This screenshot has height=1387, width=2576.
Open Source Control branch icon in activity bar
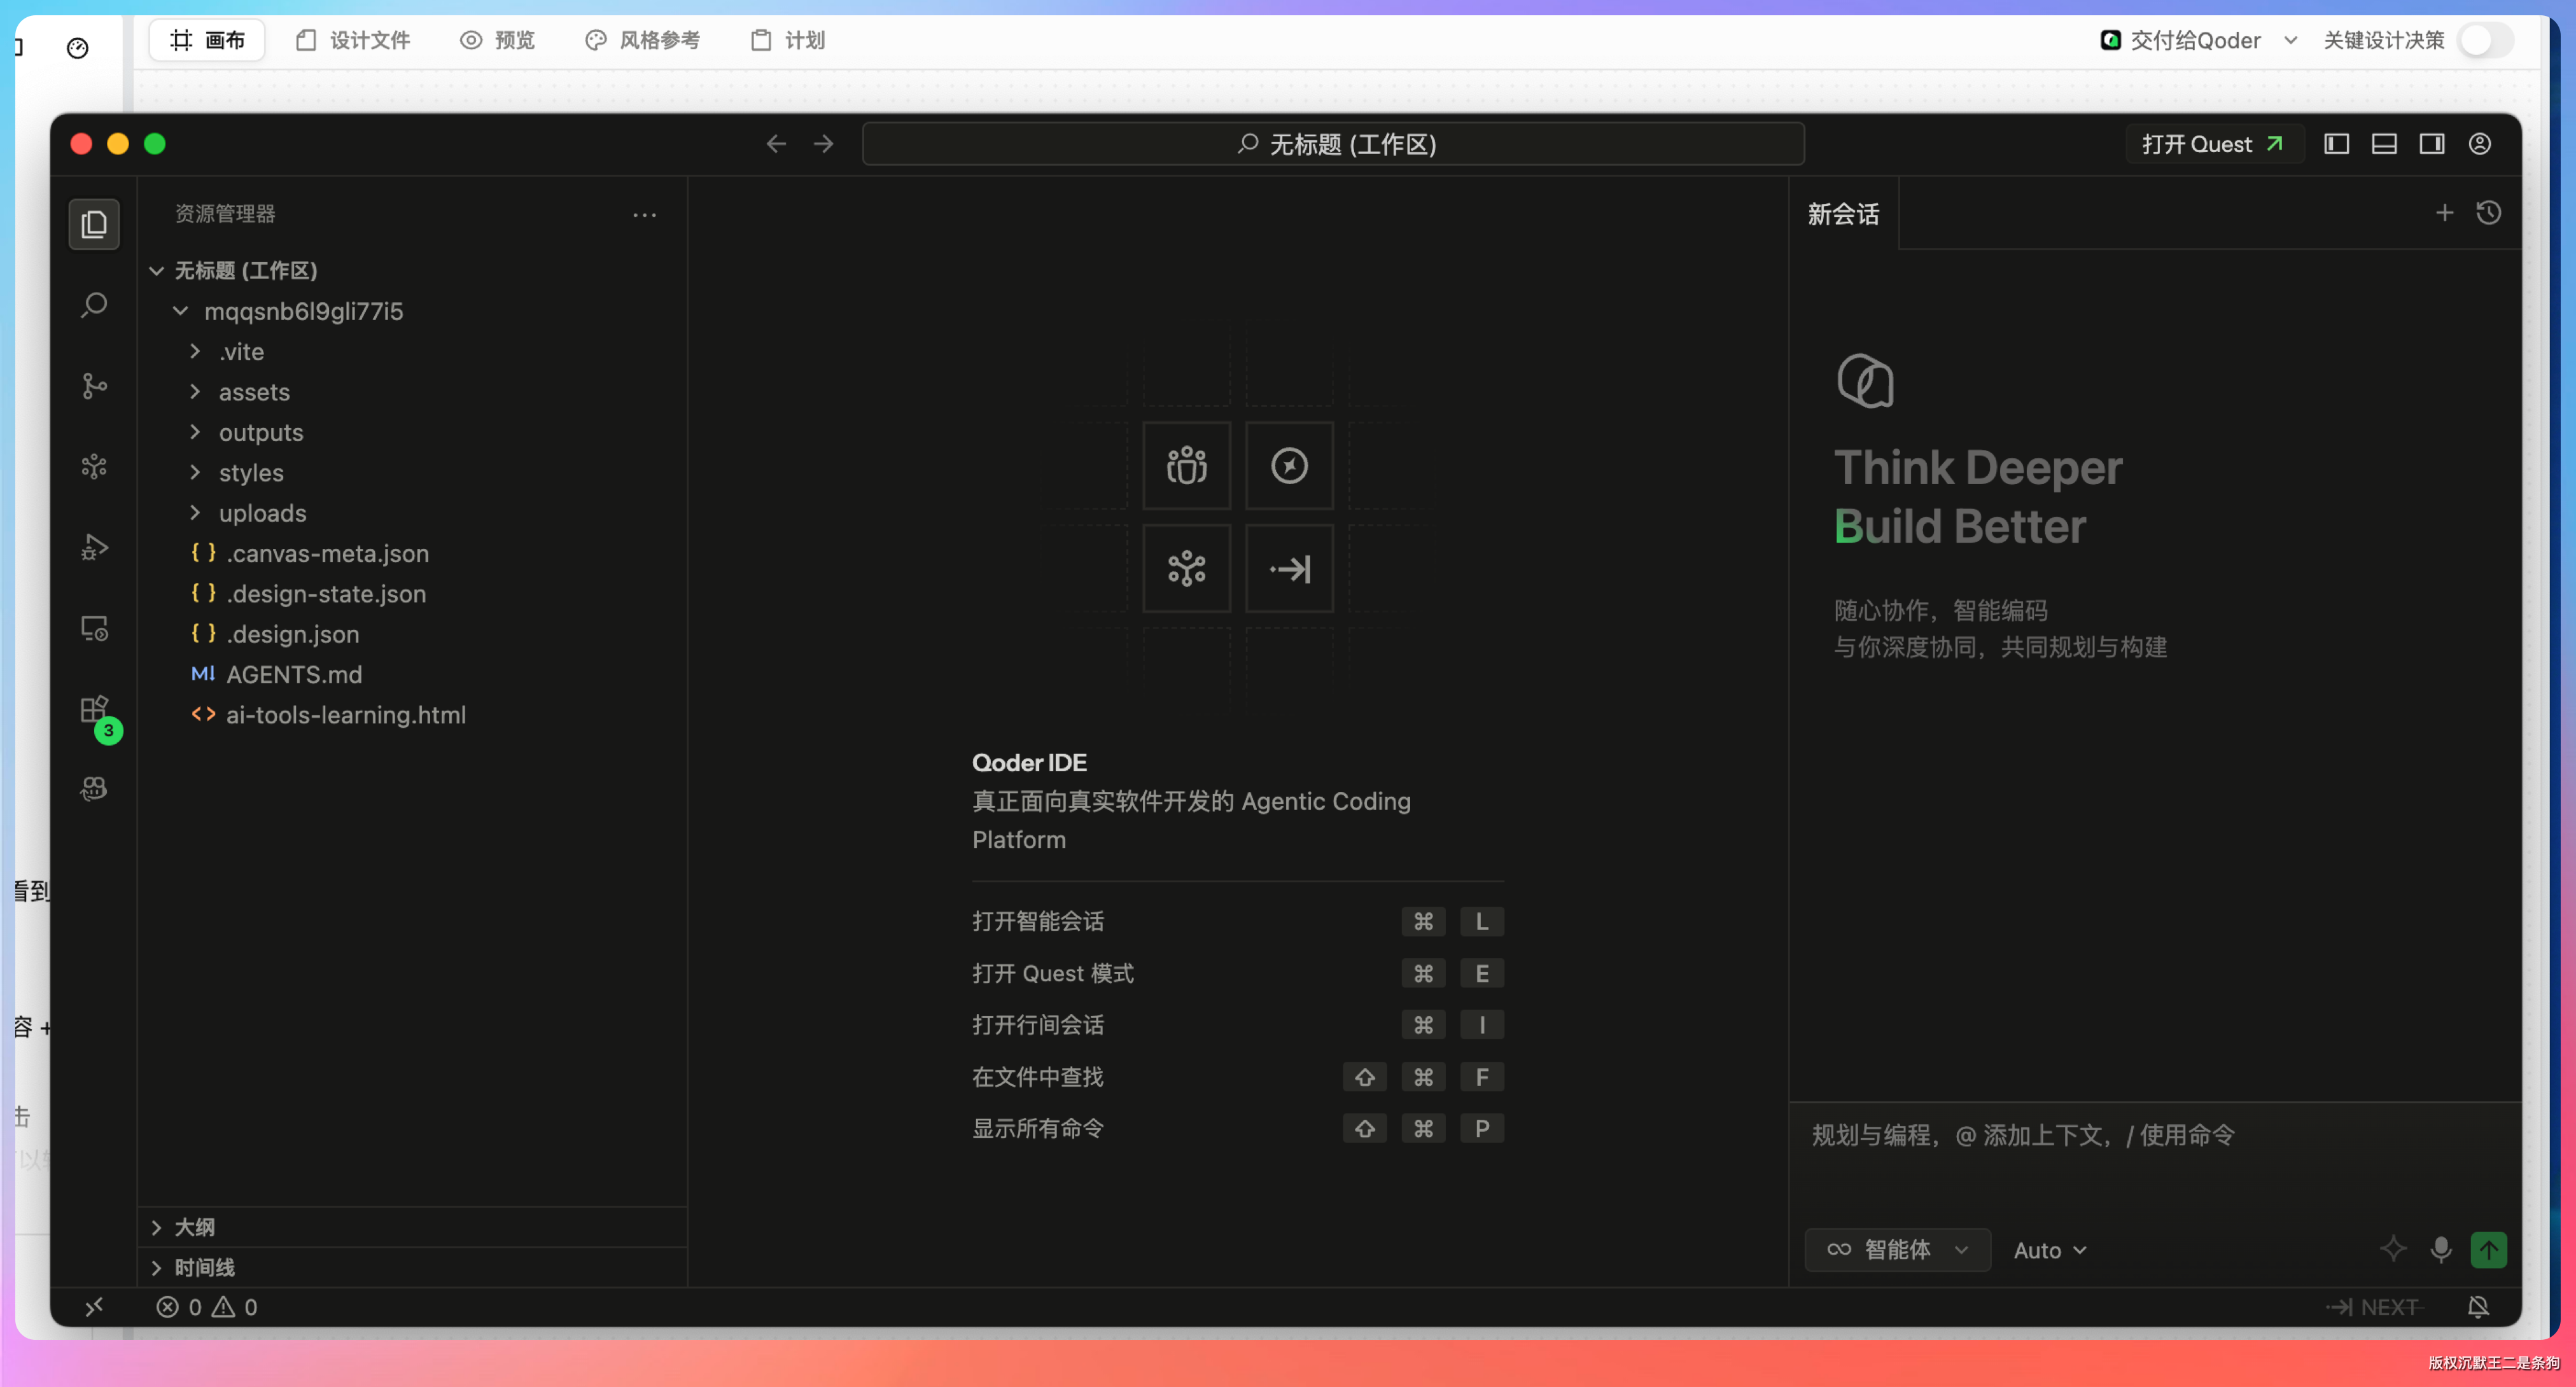pyautogui.click(x=94, y=386)
